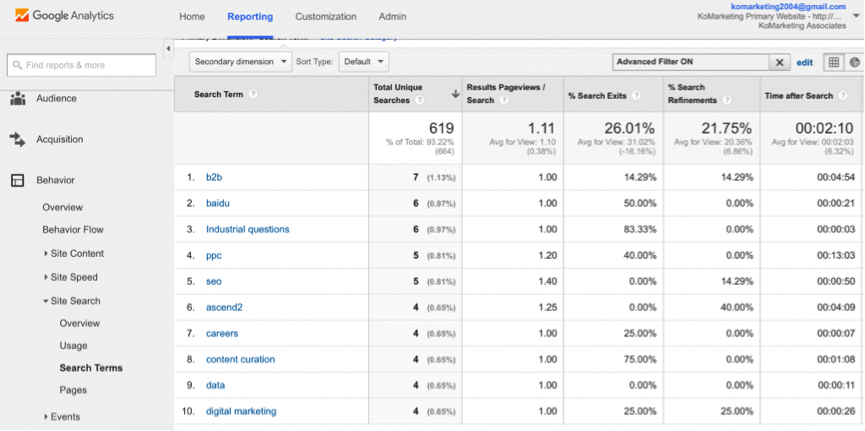This screenshot has height=431, width=865.
Task: Open the Admin tab
Action: (x=392, y=17)
